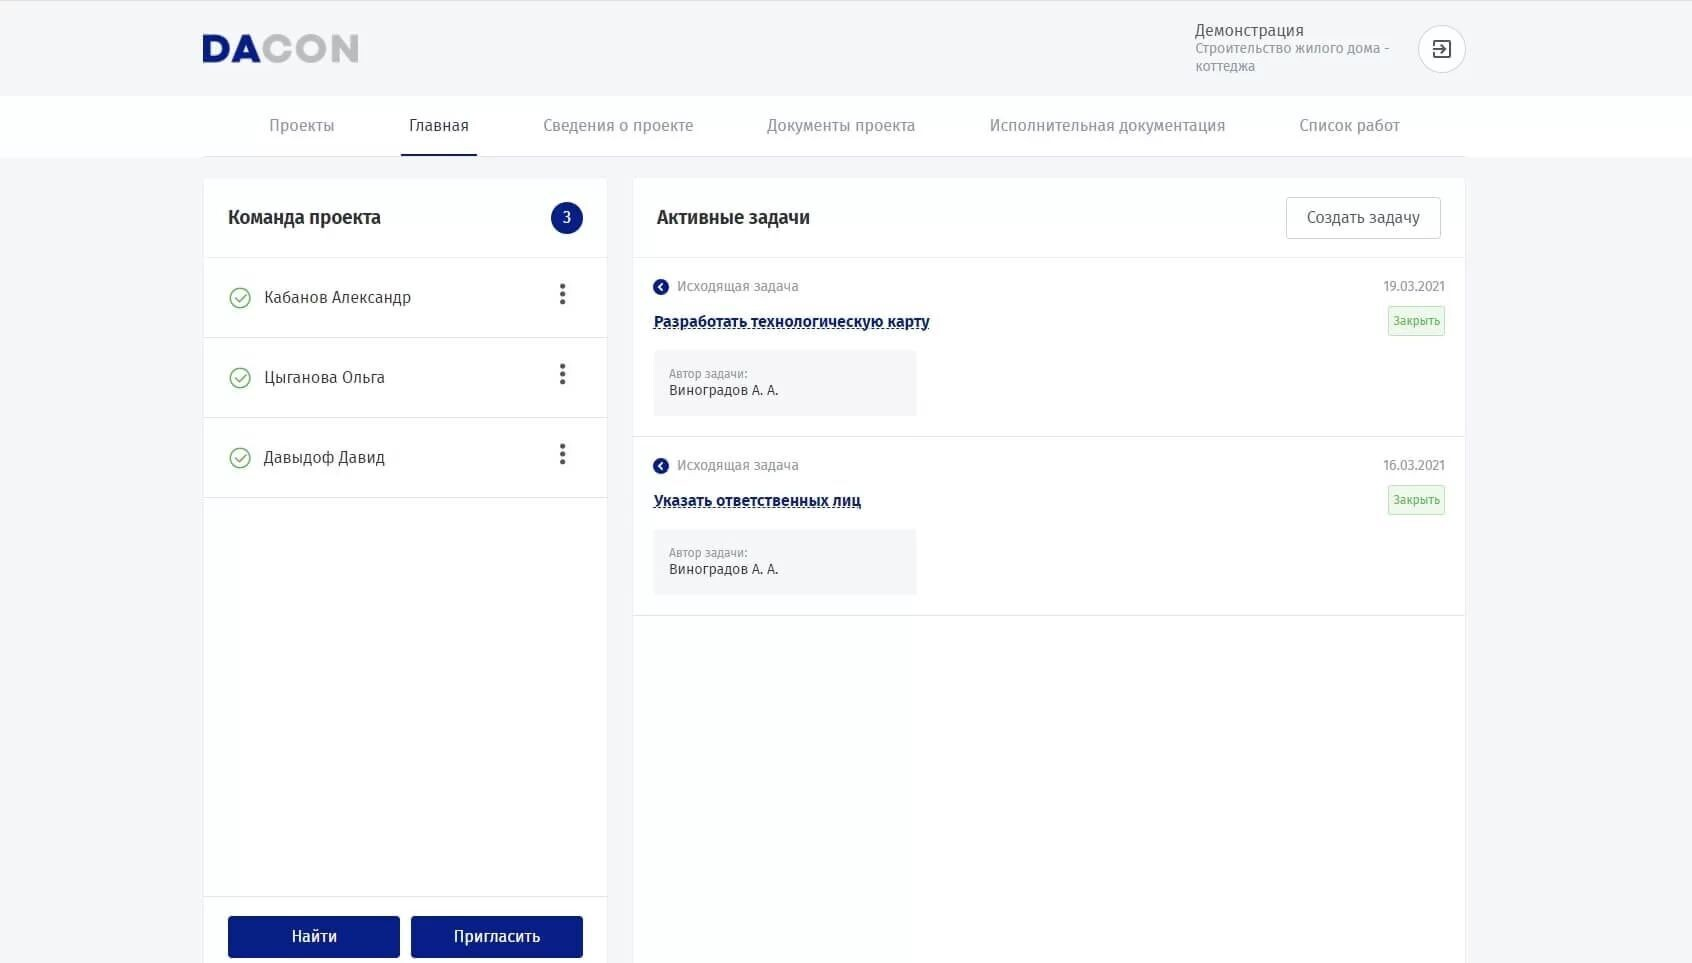Open options menu for Цыганова Ольга
This screenshot has height=963, width=1692.
coord(562,374)
